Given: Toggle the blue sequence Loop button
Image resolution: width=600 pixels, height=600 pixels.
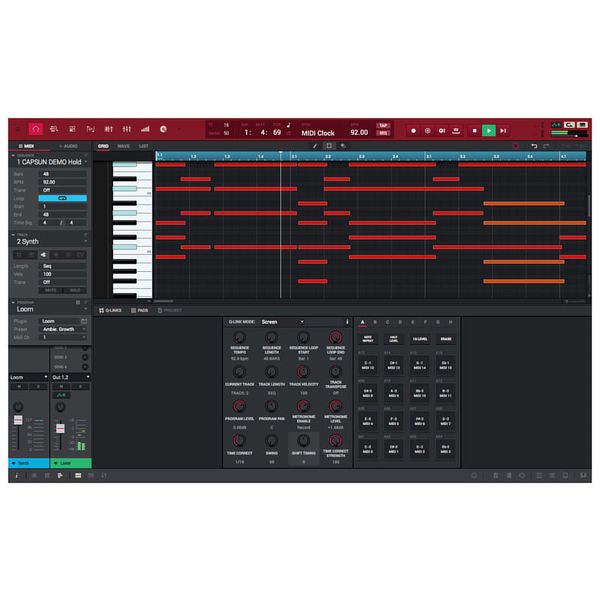Looking at the screenshot, I should [x=62, y=198].
